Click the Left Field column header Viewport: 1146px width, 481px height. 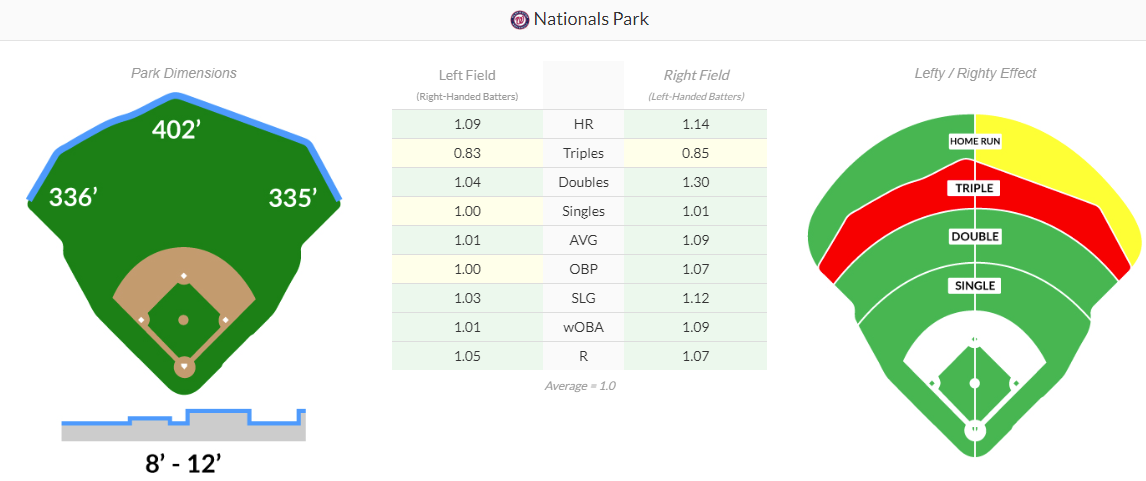[x=467, y=75]
